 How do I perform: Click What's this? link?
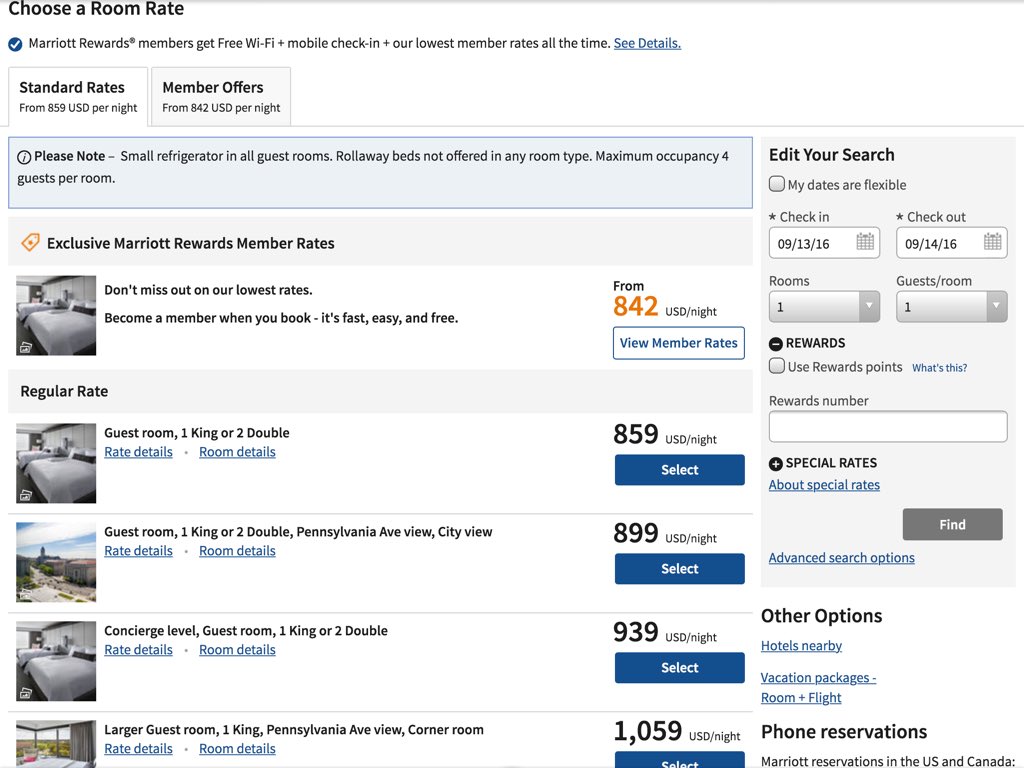point(939,368)
